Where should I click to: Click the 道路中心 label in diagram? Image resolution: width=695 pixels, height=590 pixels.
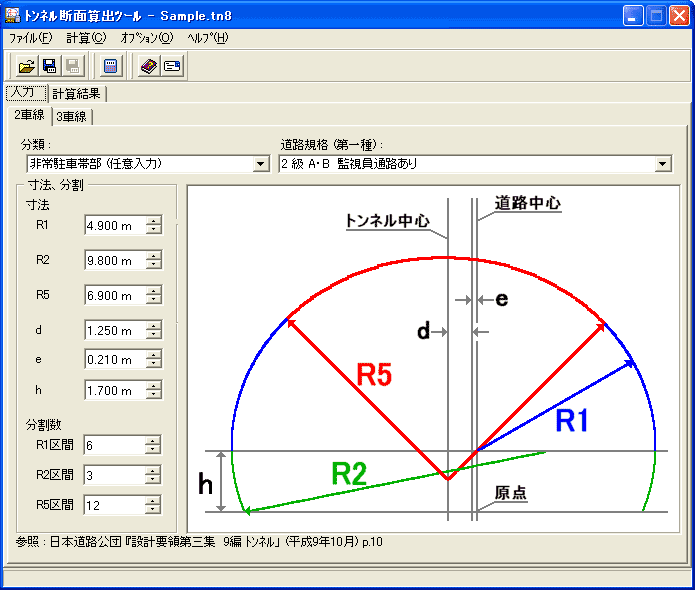coord(527,203)
